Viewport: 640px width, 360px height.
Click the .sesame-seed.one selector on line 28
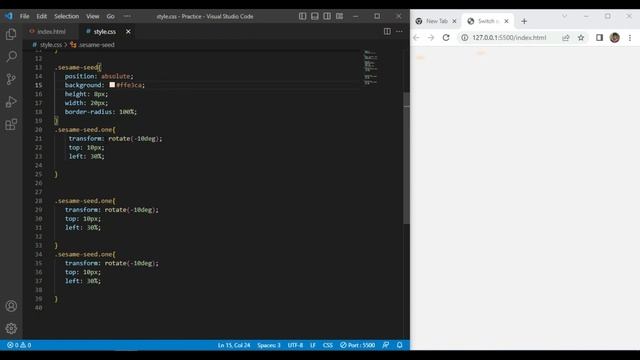(x=85, y=201)
